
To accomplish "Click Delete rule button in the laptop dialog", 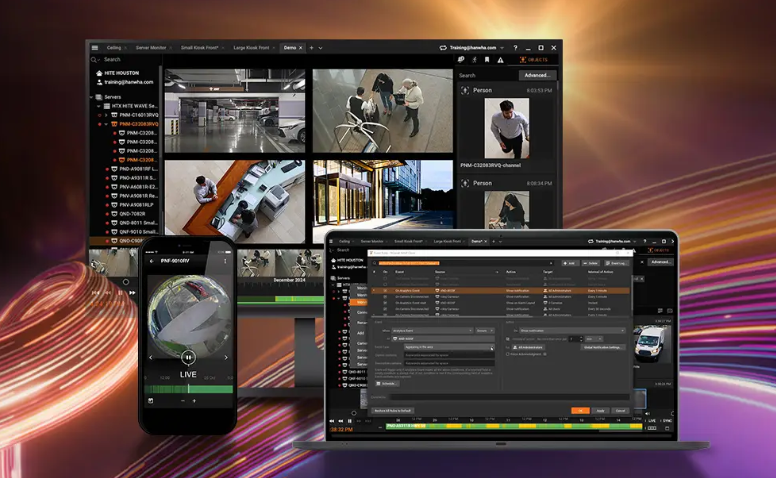I will click(x=591, y=263).
